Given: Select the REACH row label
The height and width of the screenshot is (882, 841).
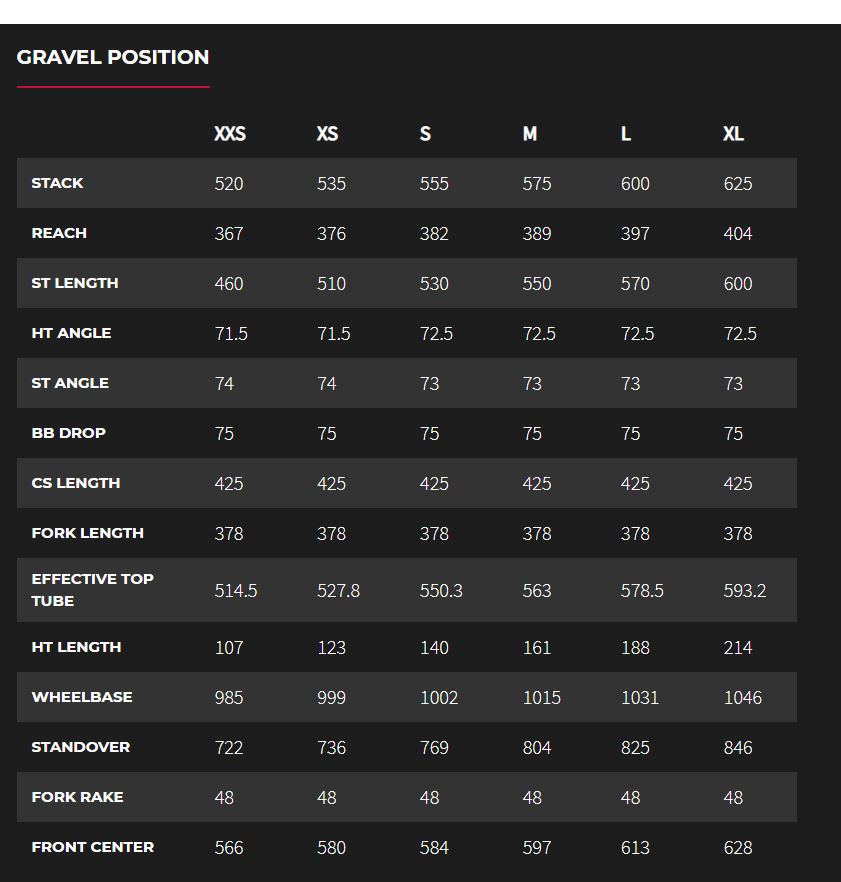Looking at the screenshot, I should click(x=59, y=233).
